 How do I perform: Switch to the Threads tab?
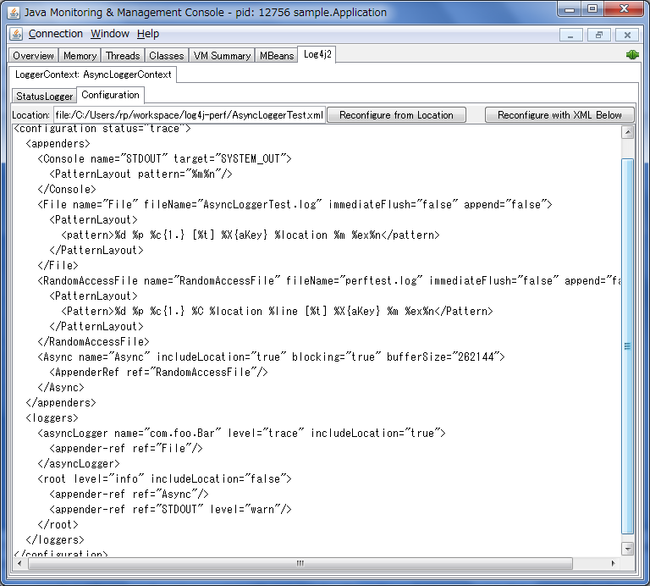click(x=122, y=56)
